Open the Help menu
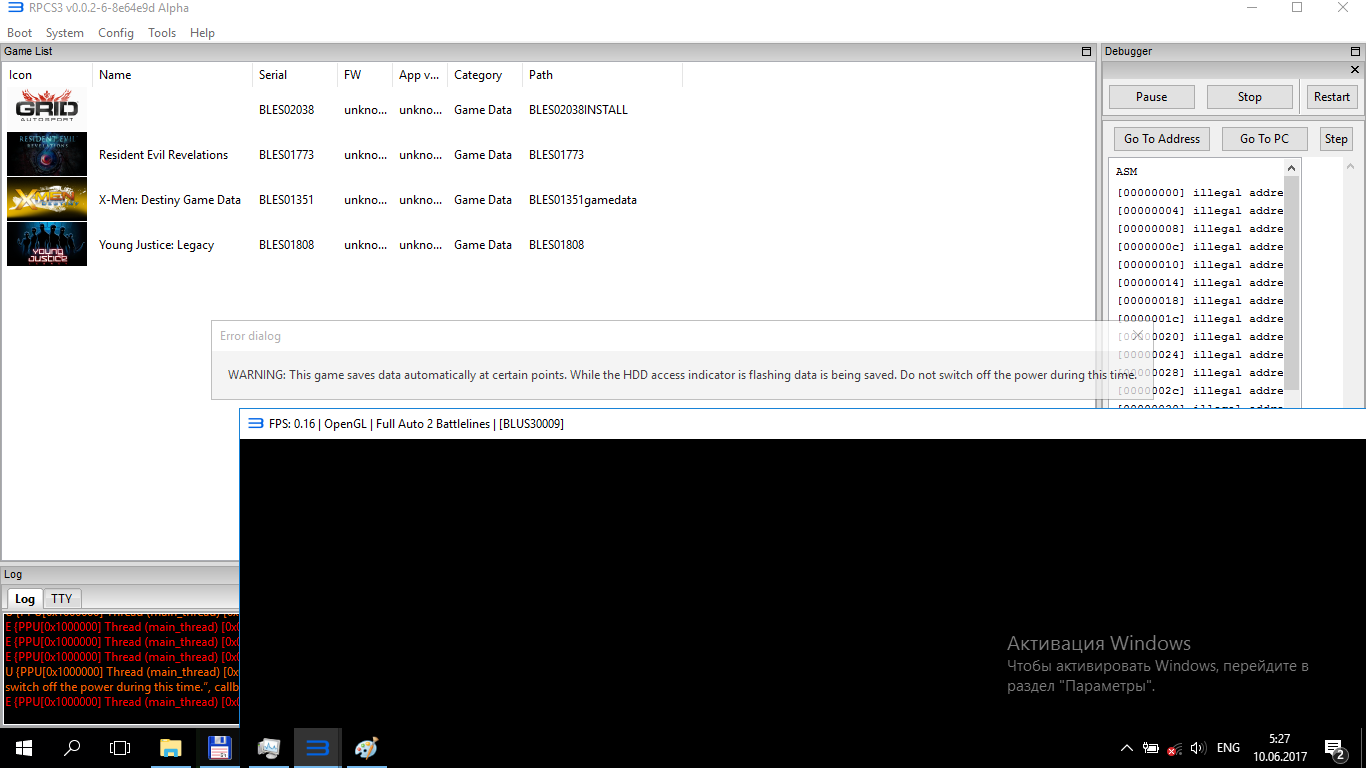This screenshot has width=1366, height=768. click(x=202, y=33)
